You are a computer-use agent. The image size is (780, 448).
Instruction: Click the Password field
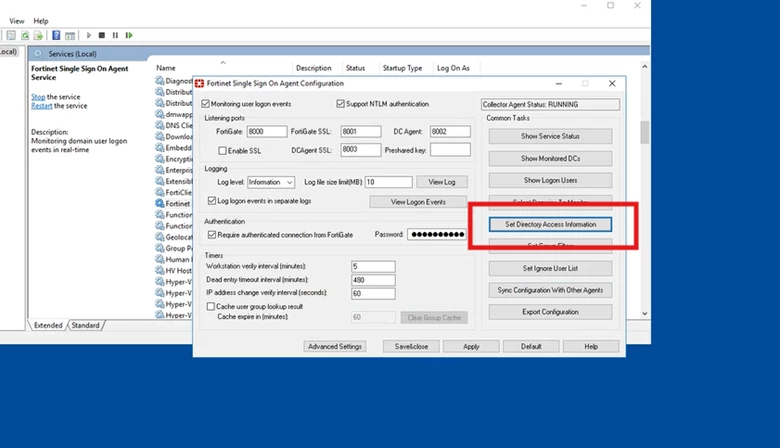(x=437, y=234)
